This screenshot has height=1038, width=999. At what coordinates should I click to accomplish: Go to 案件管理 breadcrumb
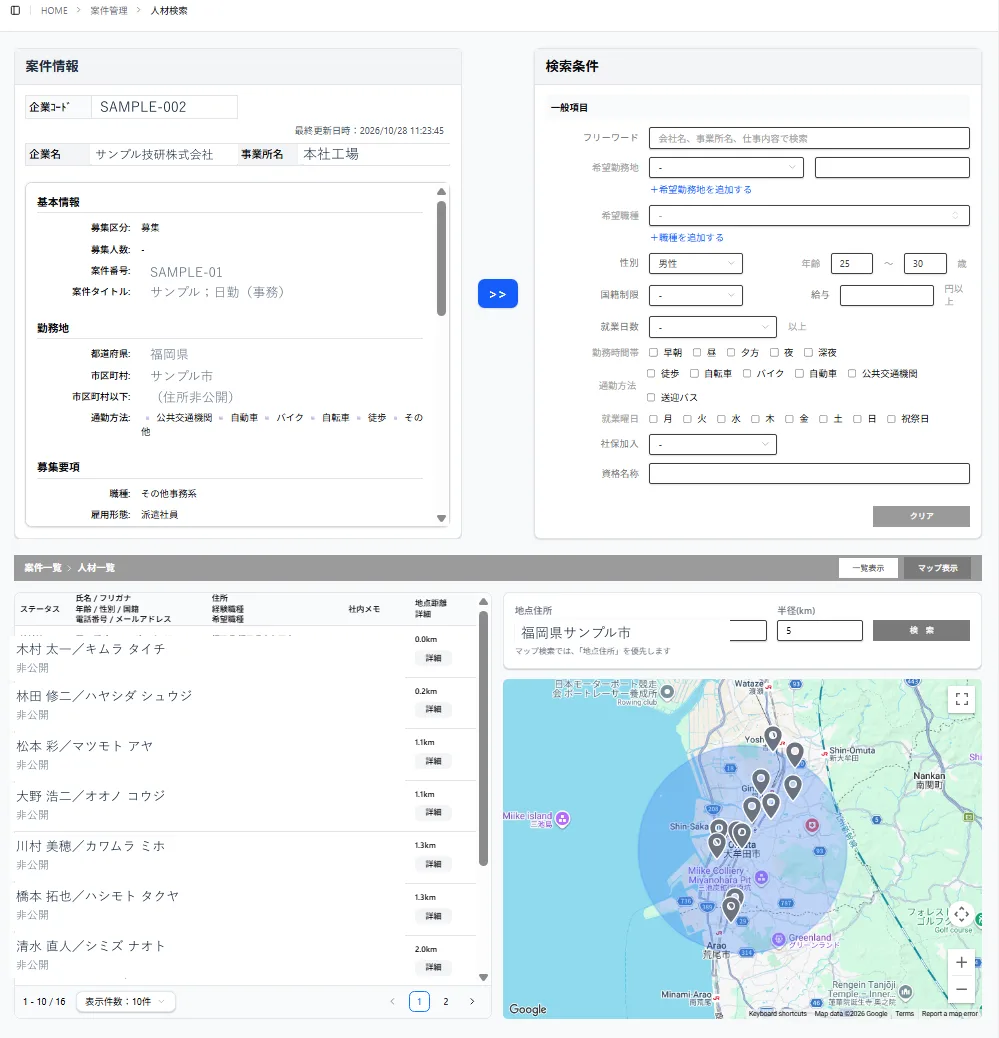pos(109,11)
